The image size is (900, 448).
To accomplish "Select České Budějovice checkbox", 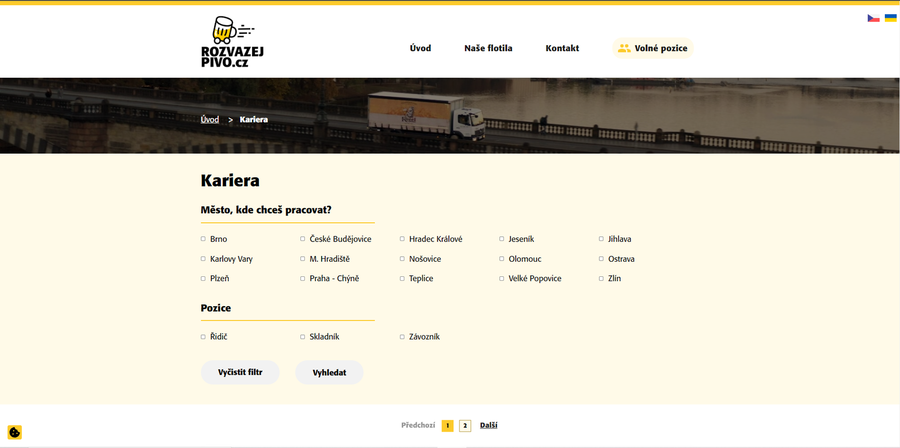I will click(x=303, y=239).
